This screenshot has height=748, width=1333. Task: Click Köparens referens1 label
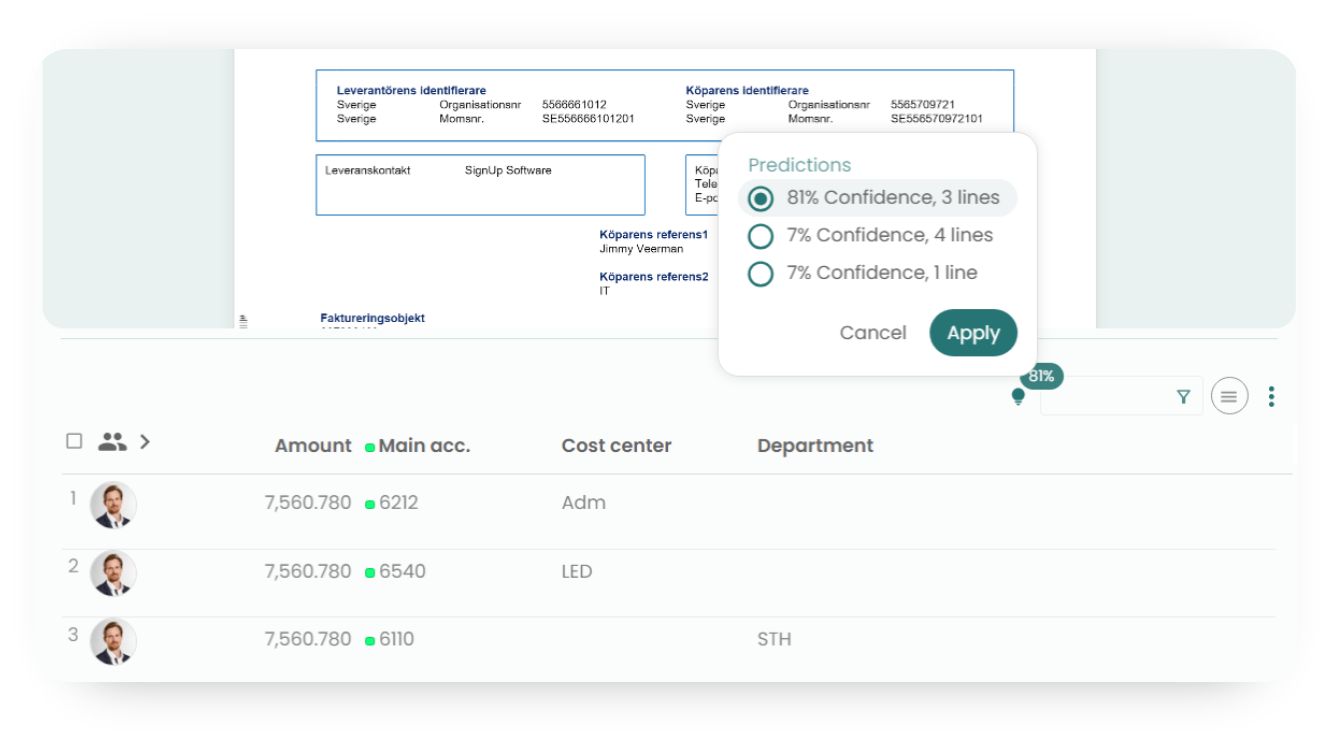click(x=654, y=235)
